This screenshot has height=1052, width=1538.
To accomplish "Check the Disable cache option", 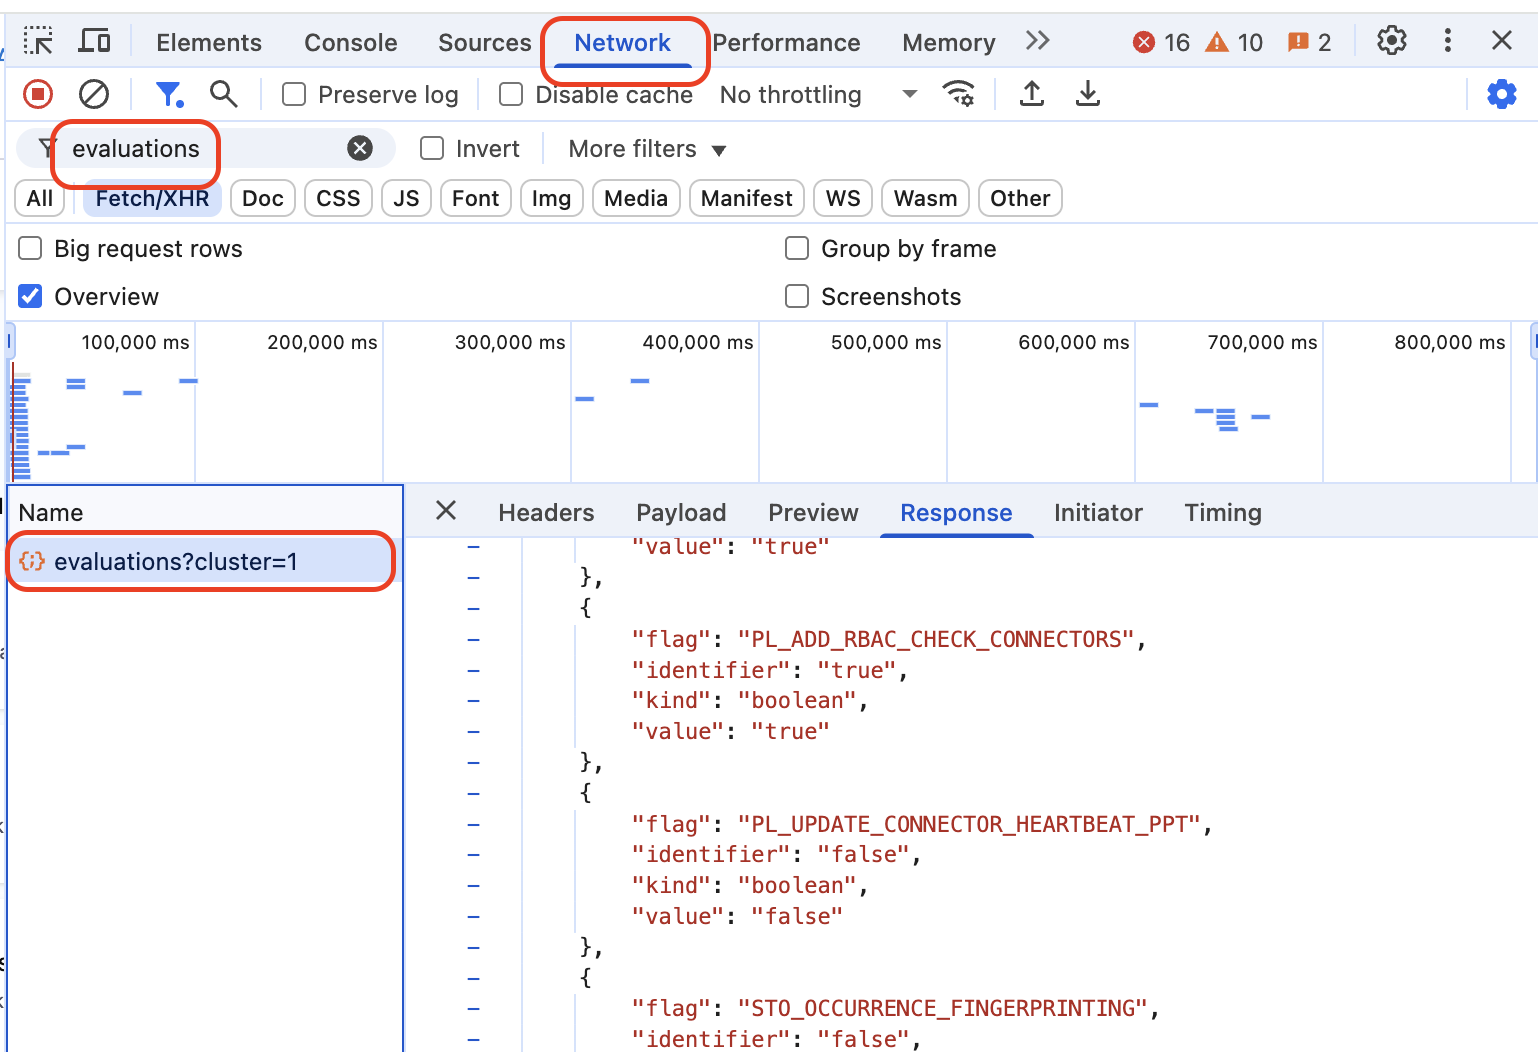I will point(511,94).
